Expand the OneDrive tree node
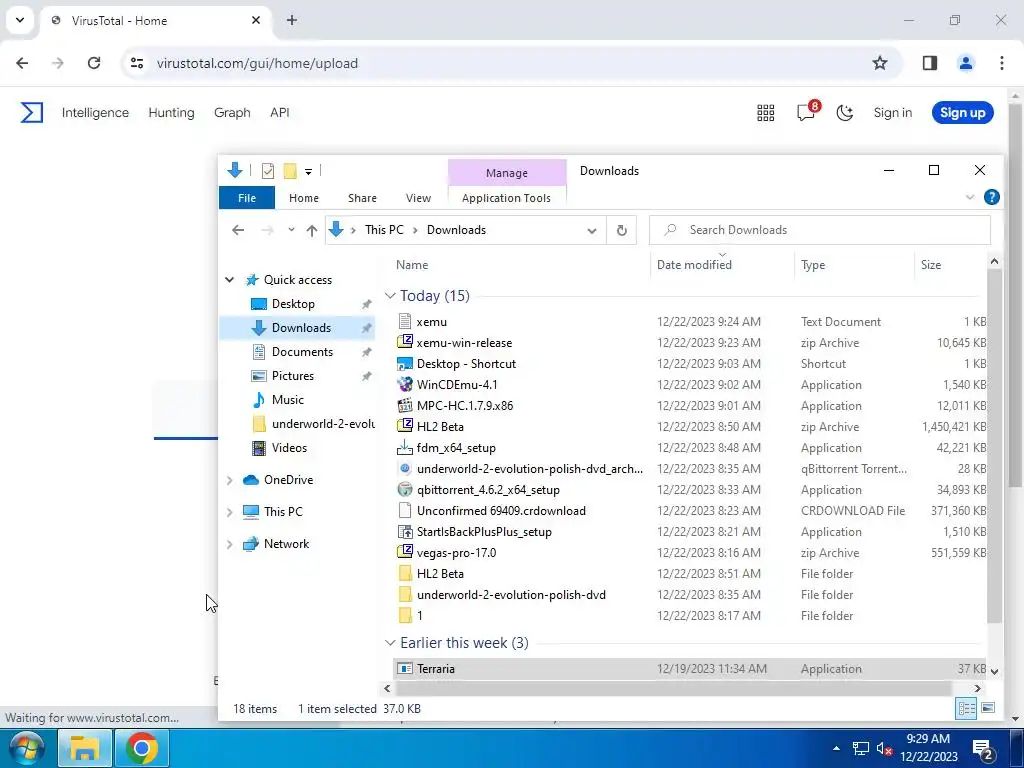The image size is (1024, 768). [229, 480]
